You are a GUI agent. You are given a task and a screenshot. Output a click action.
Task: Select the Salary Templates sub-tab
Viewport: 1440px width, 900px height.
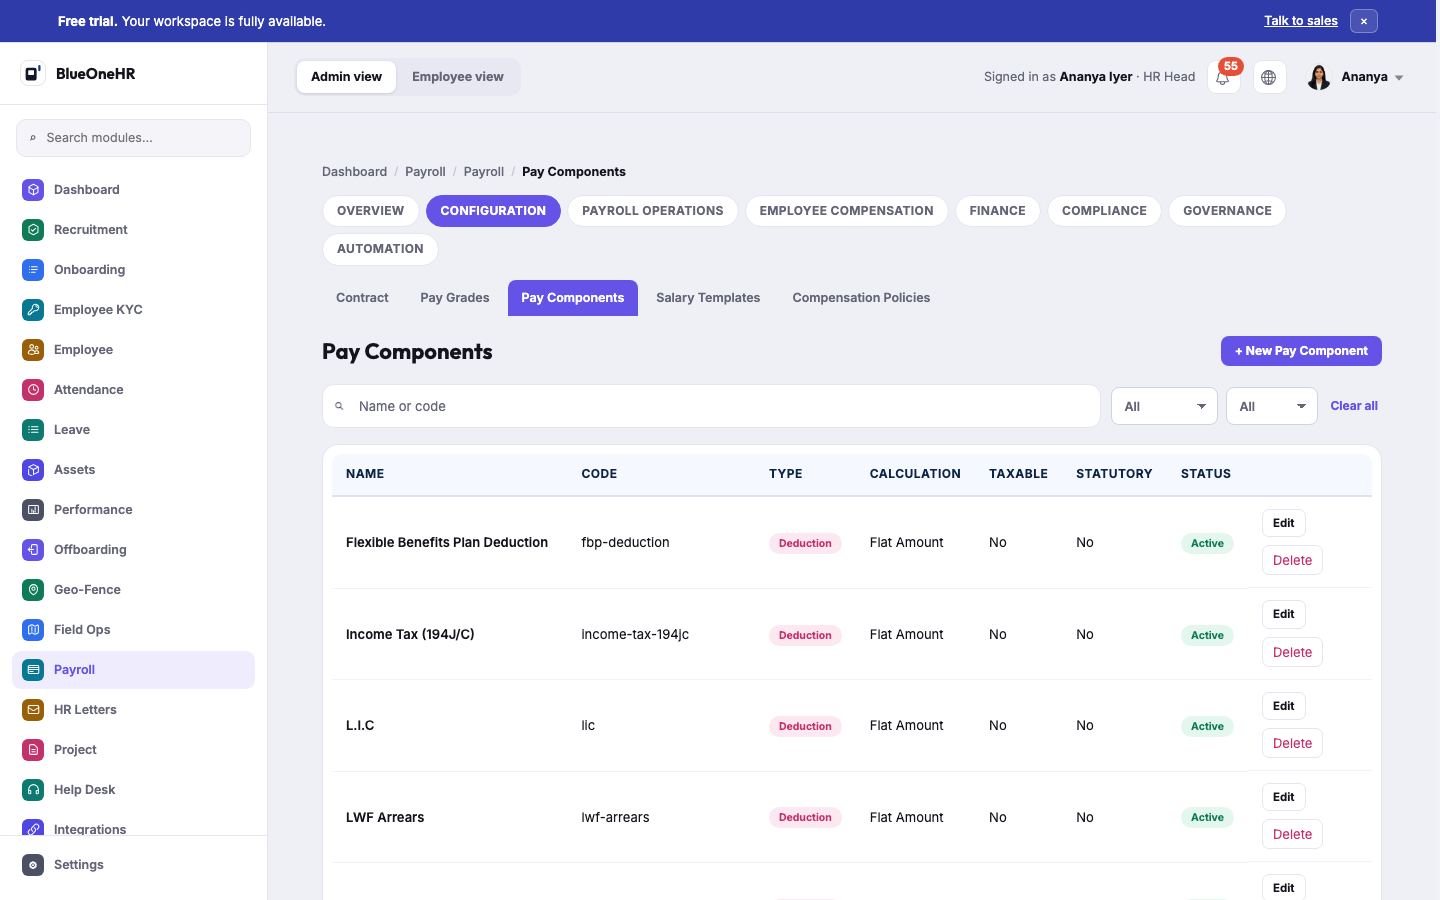pyautogui.click(x=708, y=298)
